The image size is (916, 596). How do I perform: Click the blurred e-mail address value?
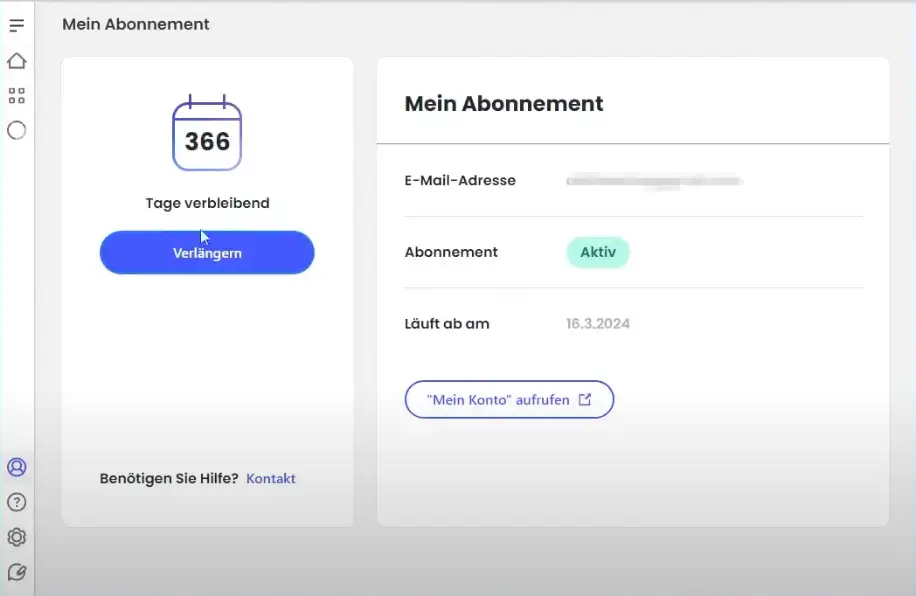(x=654, y=181)
